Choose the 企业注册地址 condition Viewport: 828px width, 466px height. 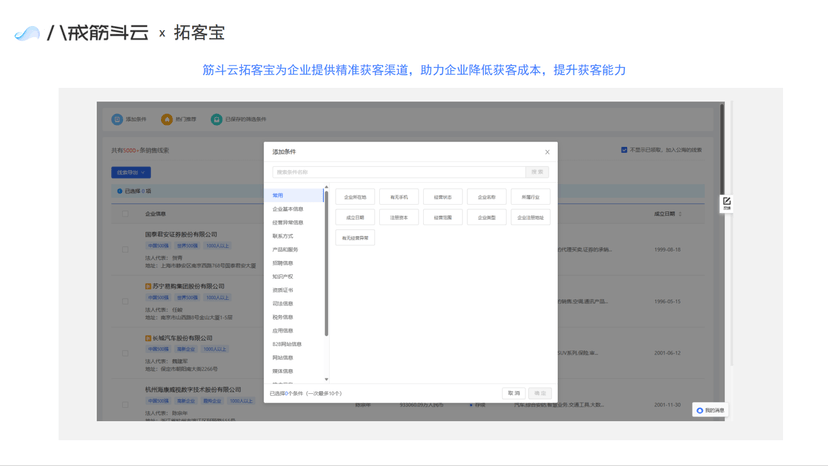[531, 218]
